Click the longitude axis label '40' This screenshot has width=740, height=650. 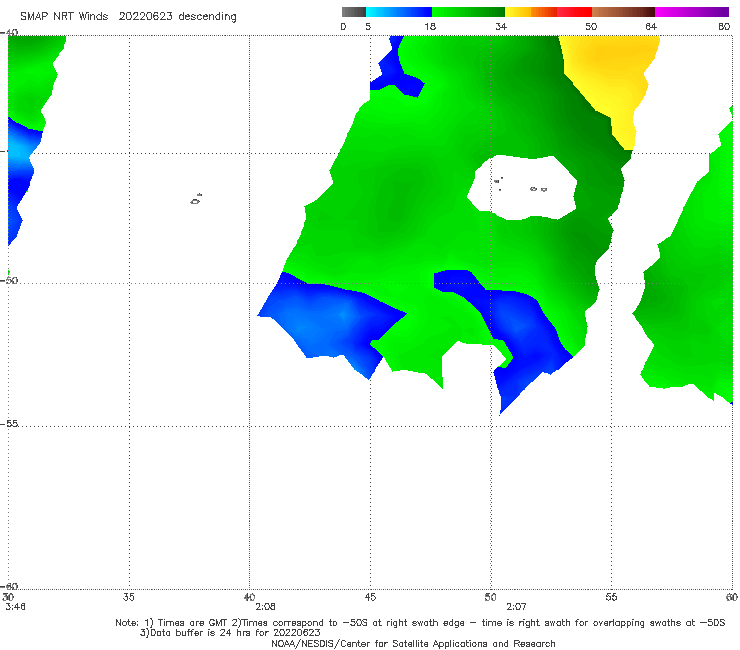click(249, 597)
